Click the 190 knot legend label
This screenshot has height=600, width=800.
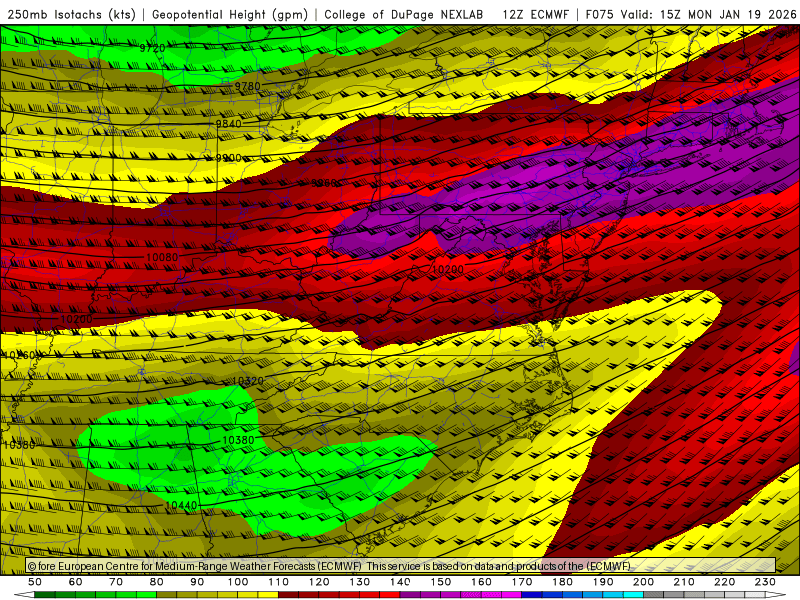pyautogui.click(x=603, y=582)
